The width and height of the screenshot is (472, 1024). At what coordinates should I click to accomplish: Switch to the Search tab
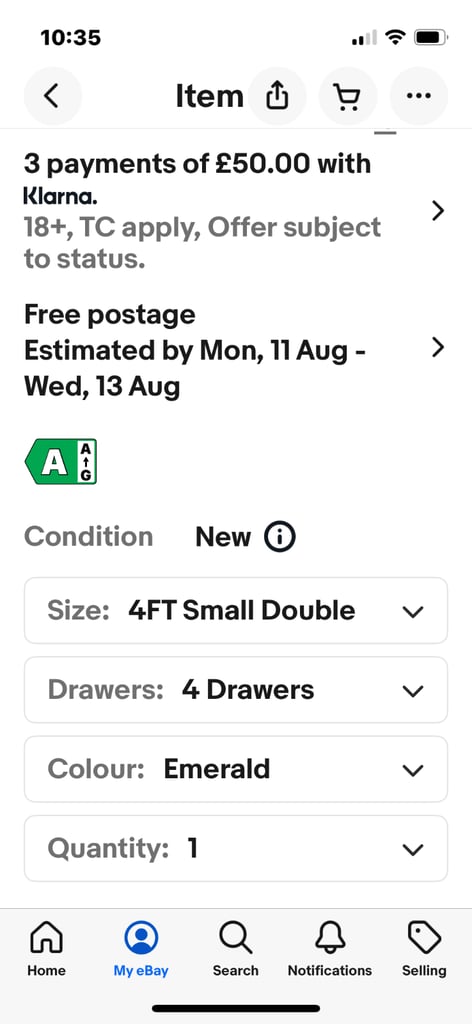point(236,949)
